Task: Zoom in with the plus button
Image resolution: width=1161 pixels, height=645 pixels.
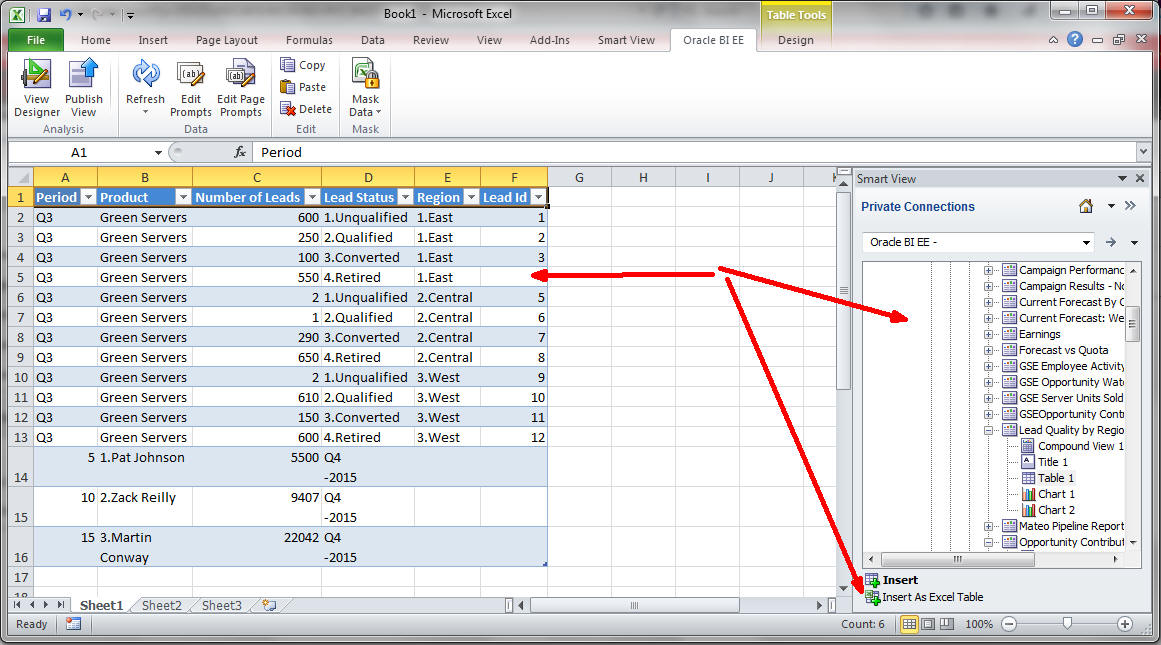Action: (1125, 624)
